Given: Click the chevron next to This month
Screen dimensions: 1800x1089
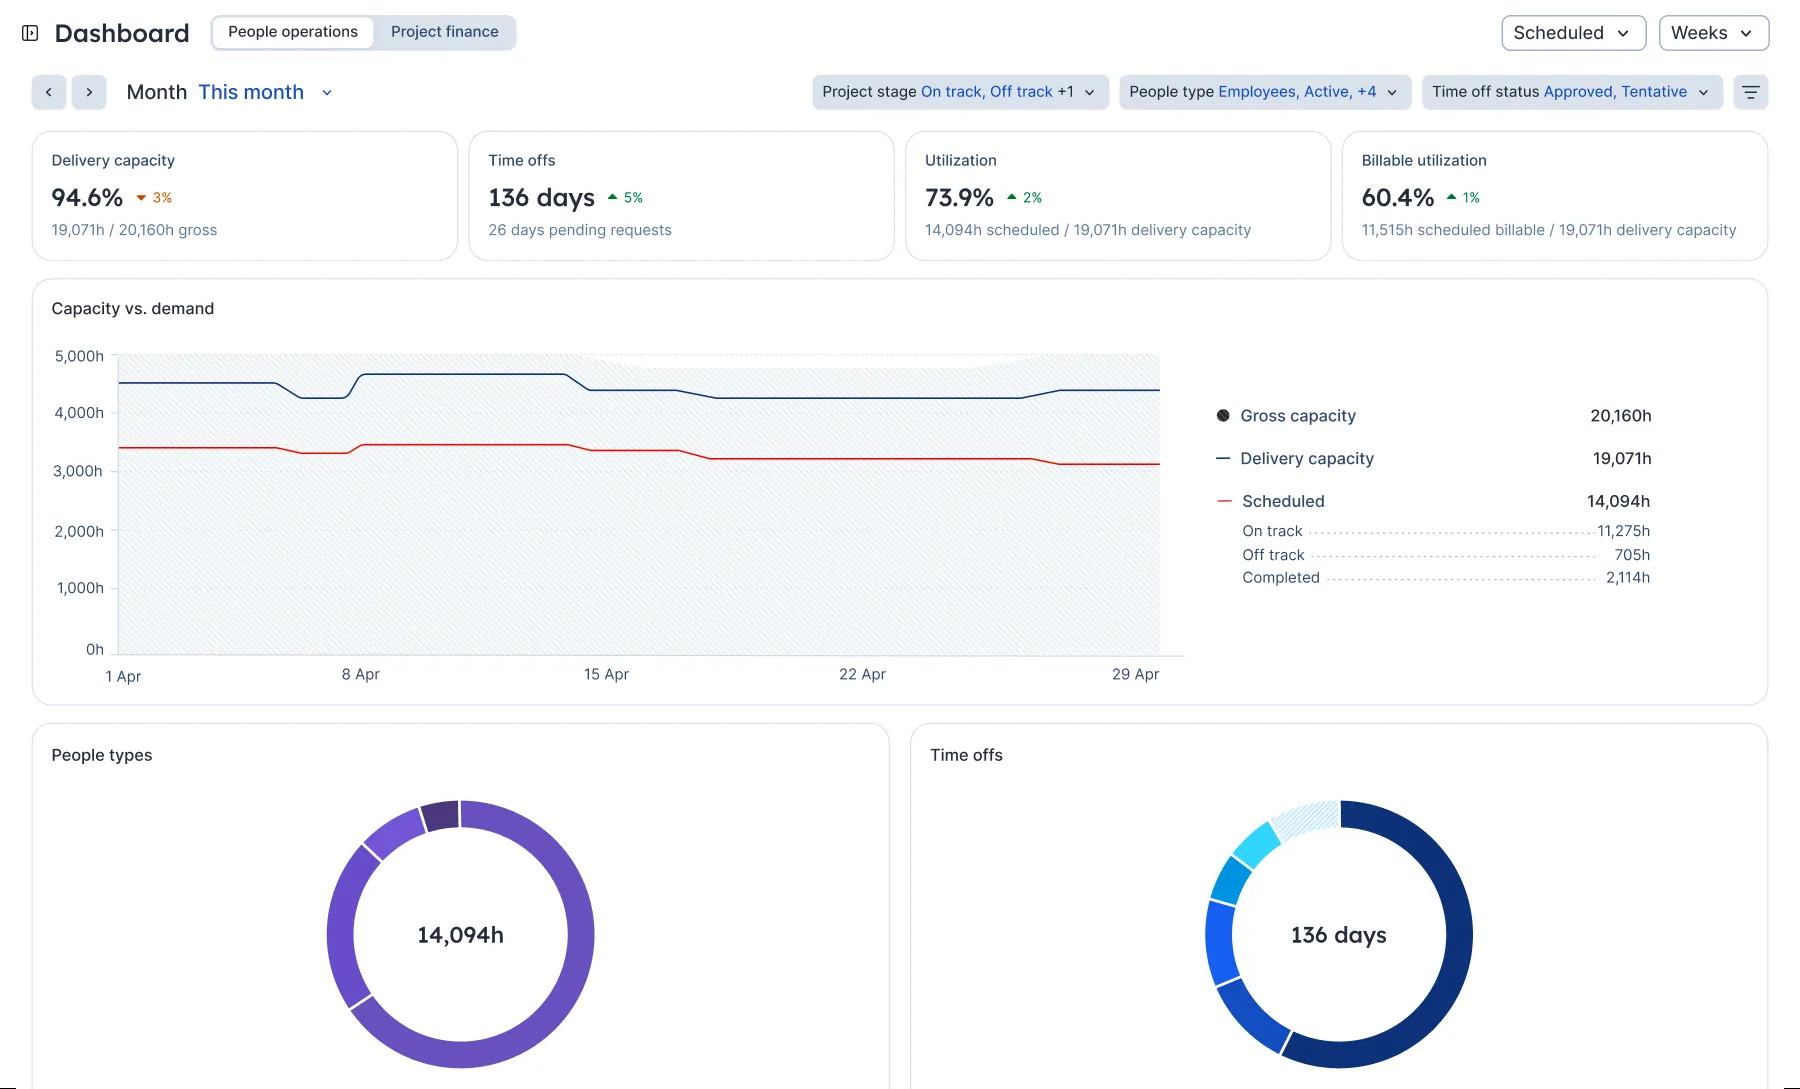Looking at the screenshot, I should [x=327, y=92].
